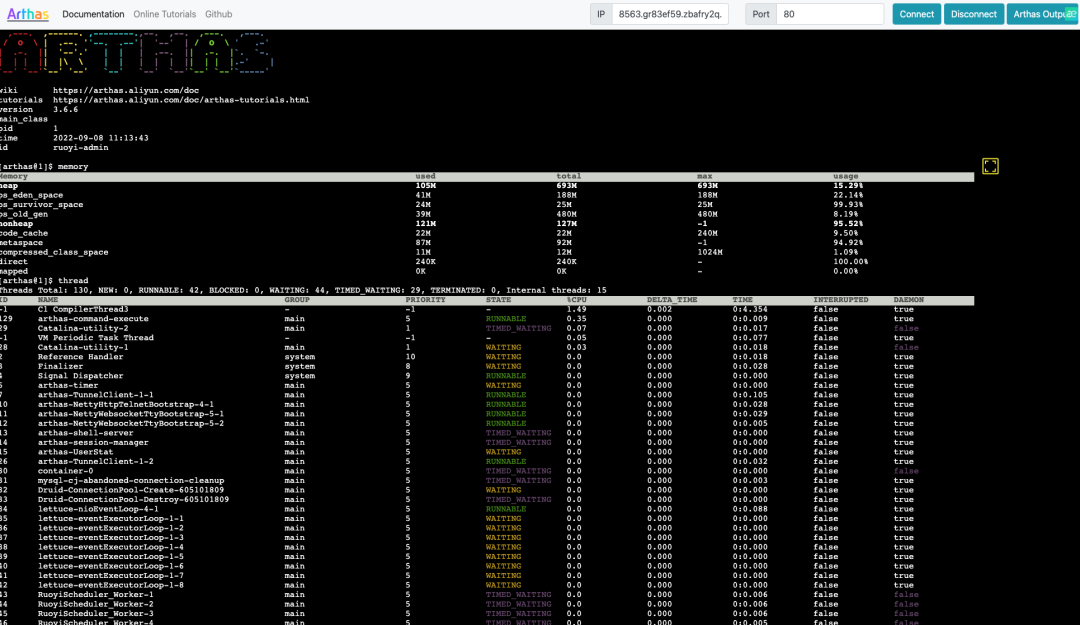Click thread name Druid-ConnectionPool-Create-605101809
The height and width of the screenshot is (625, 1080).
tap(131, 490)
